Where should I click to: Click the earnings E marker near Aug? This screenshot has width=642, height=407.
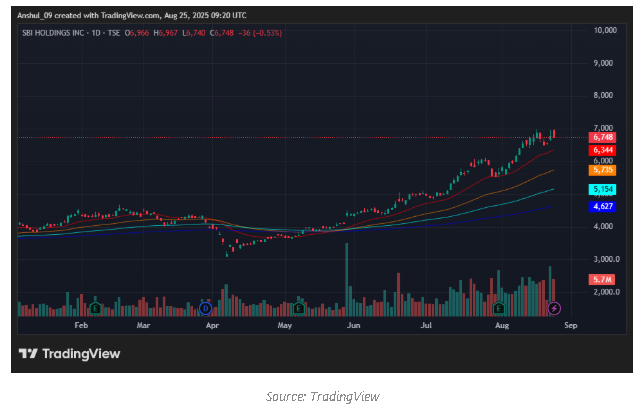[x=499, y=308]
